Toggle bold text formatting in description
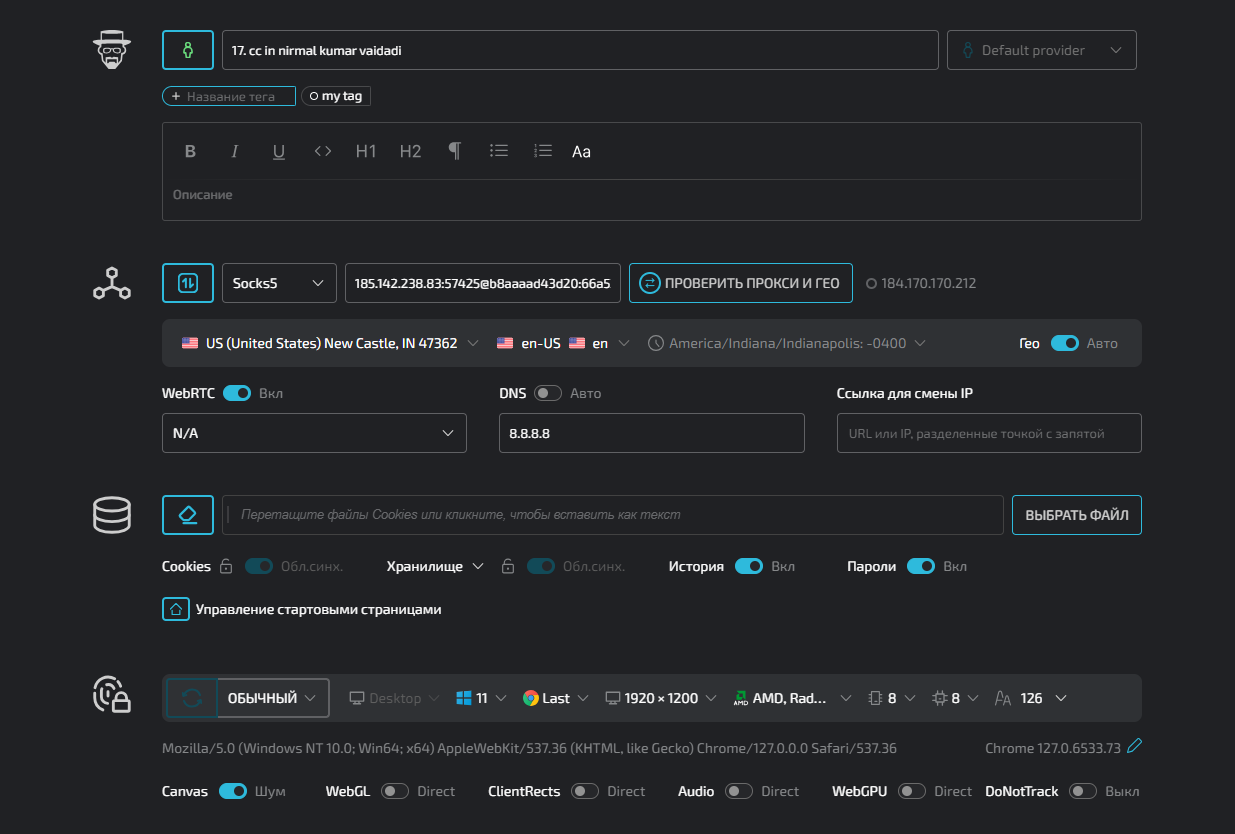Viewport: 1235px width, 834px height. (x=190, y=152)
